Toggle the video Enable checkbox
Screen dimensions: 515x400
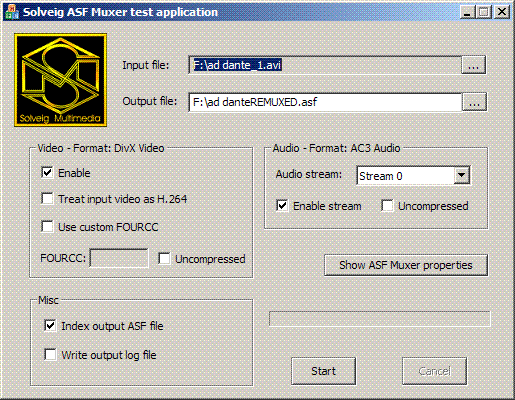(47, 173)
